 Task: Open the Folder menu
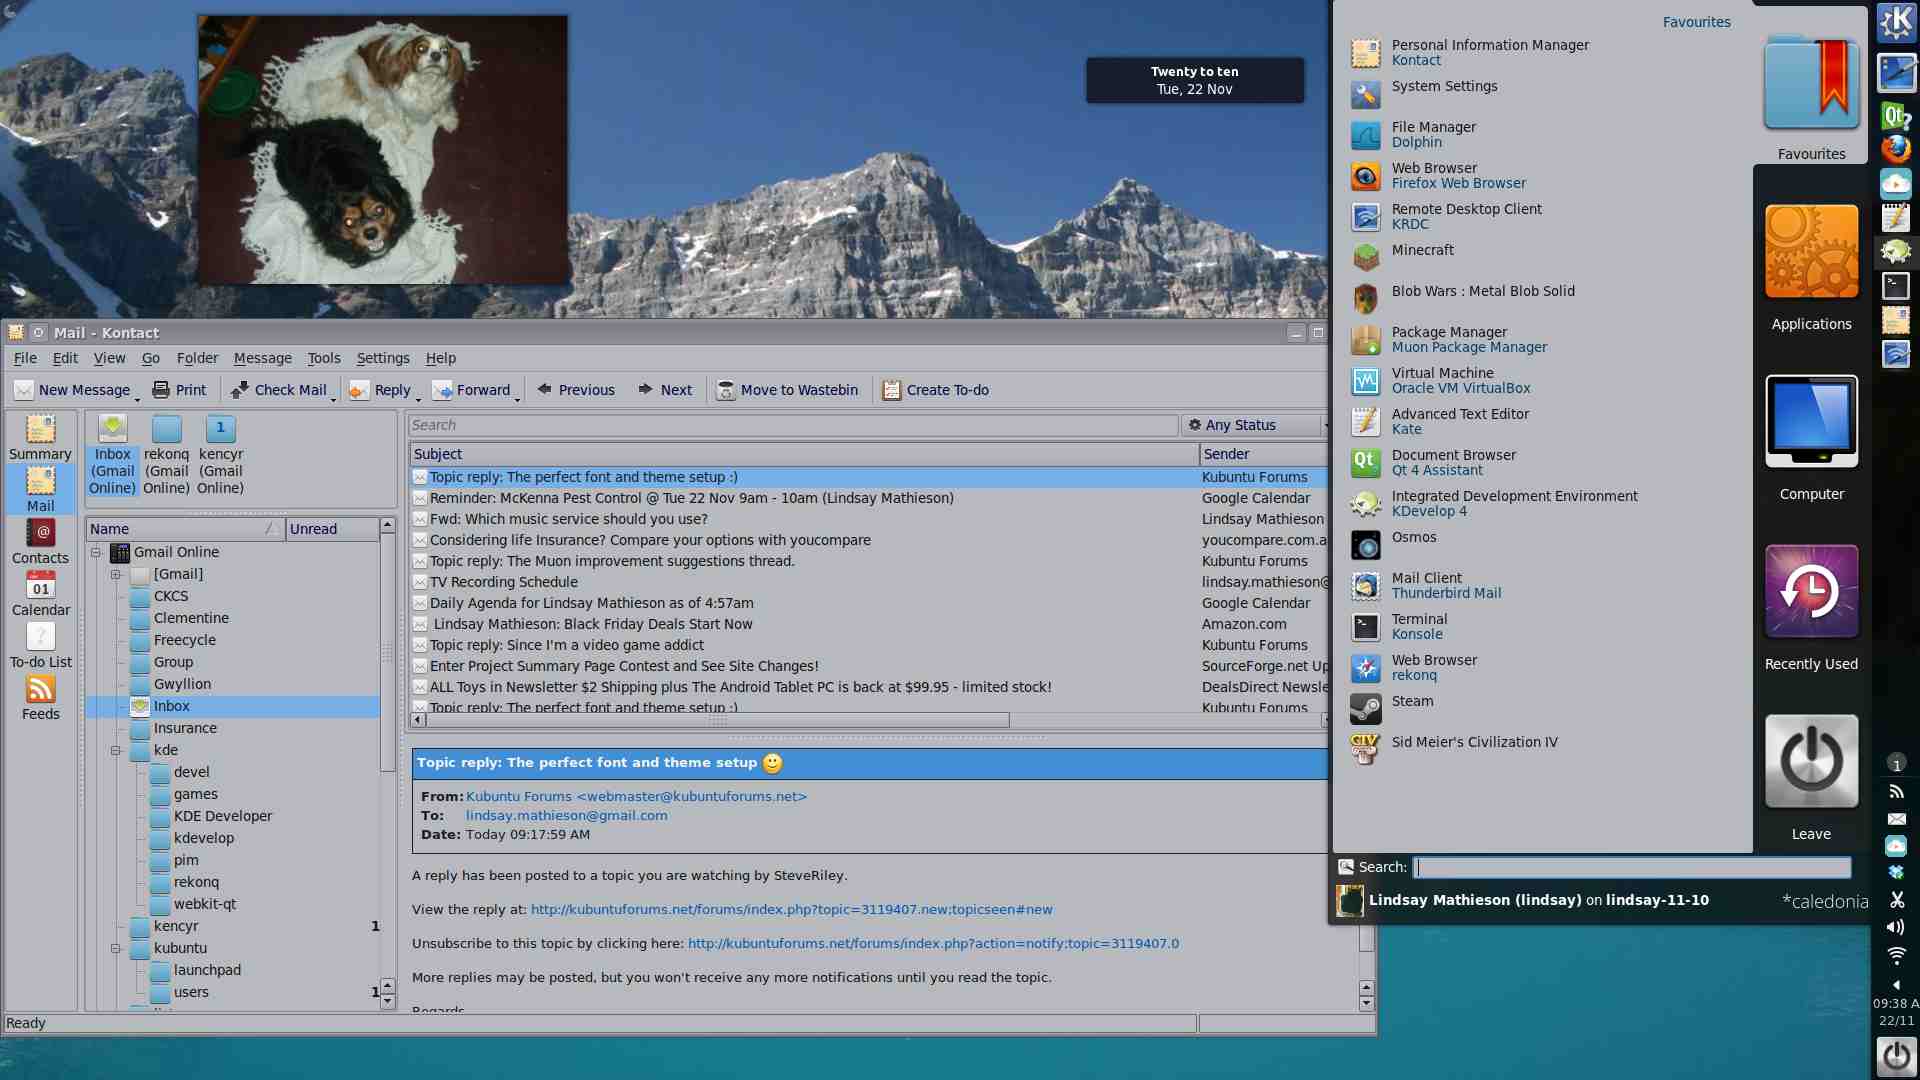pos(197,358)
